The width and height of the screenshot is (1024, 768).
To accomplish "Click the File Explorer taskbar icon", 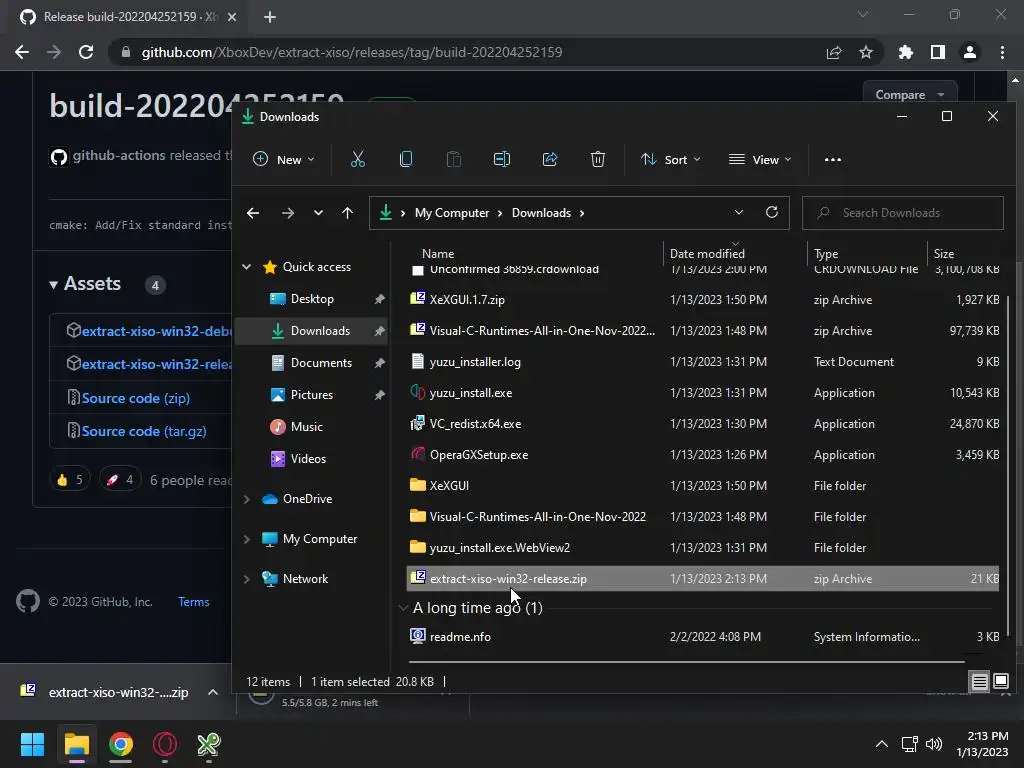I will [x=76, y=744].
